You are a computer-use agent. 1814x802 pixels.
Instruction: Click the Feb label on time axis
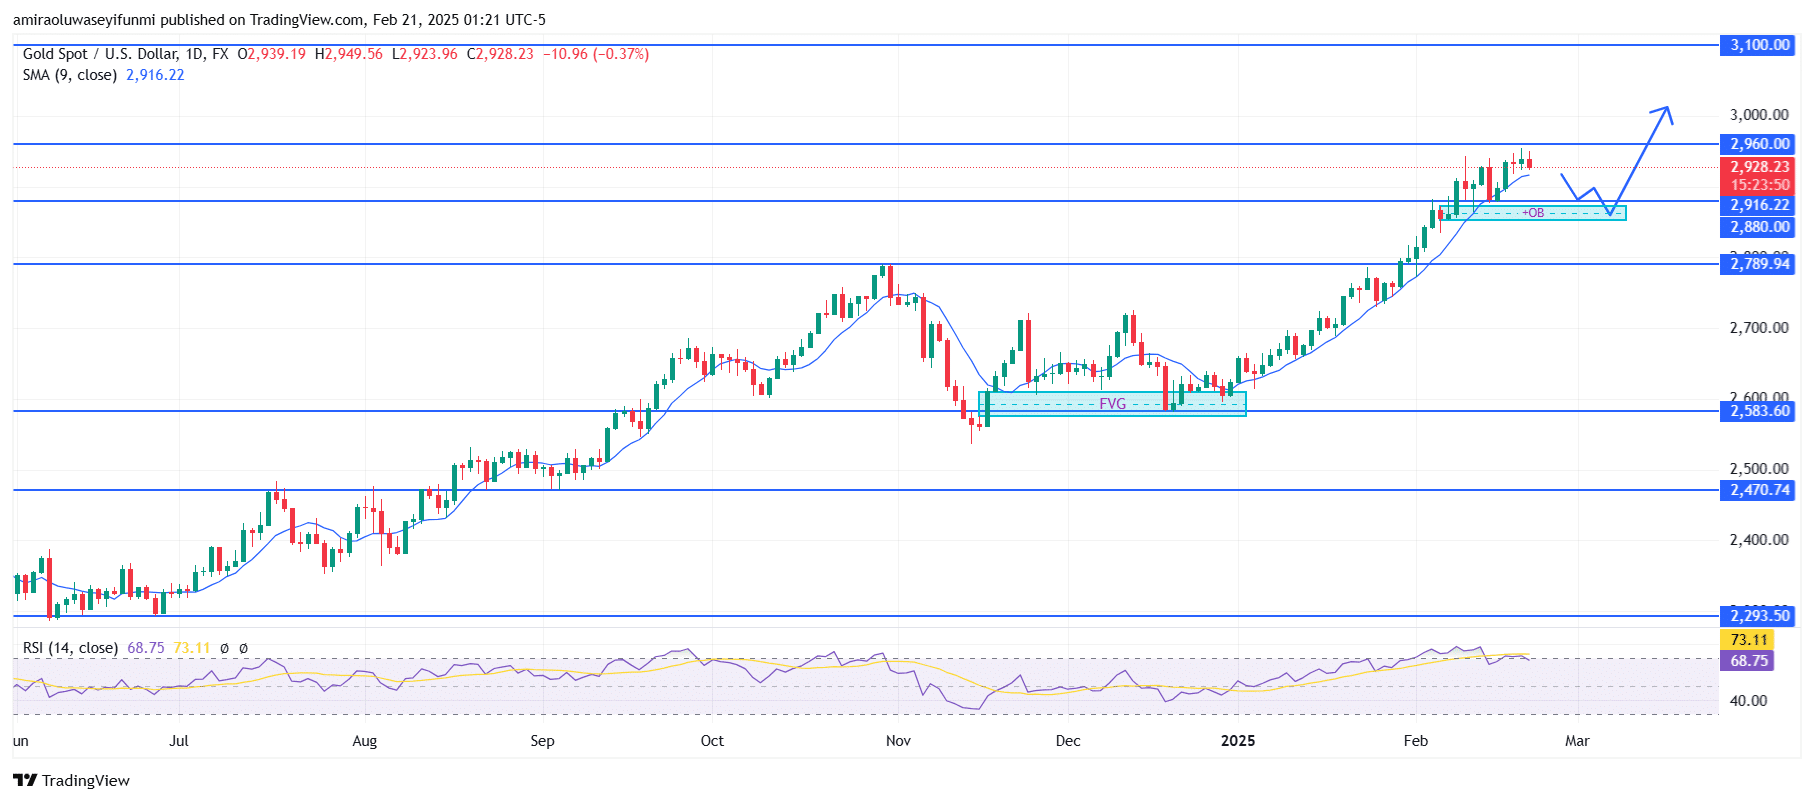pos(1416,741)
